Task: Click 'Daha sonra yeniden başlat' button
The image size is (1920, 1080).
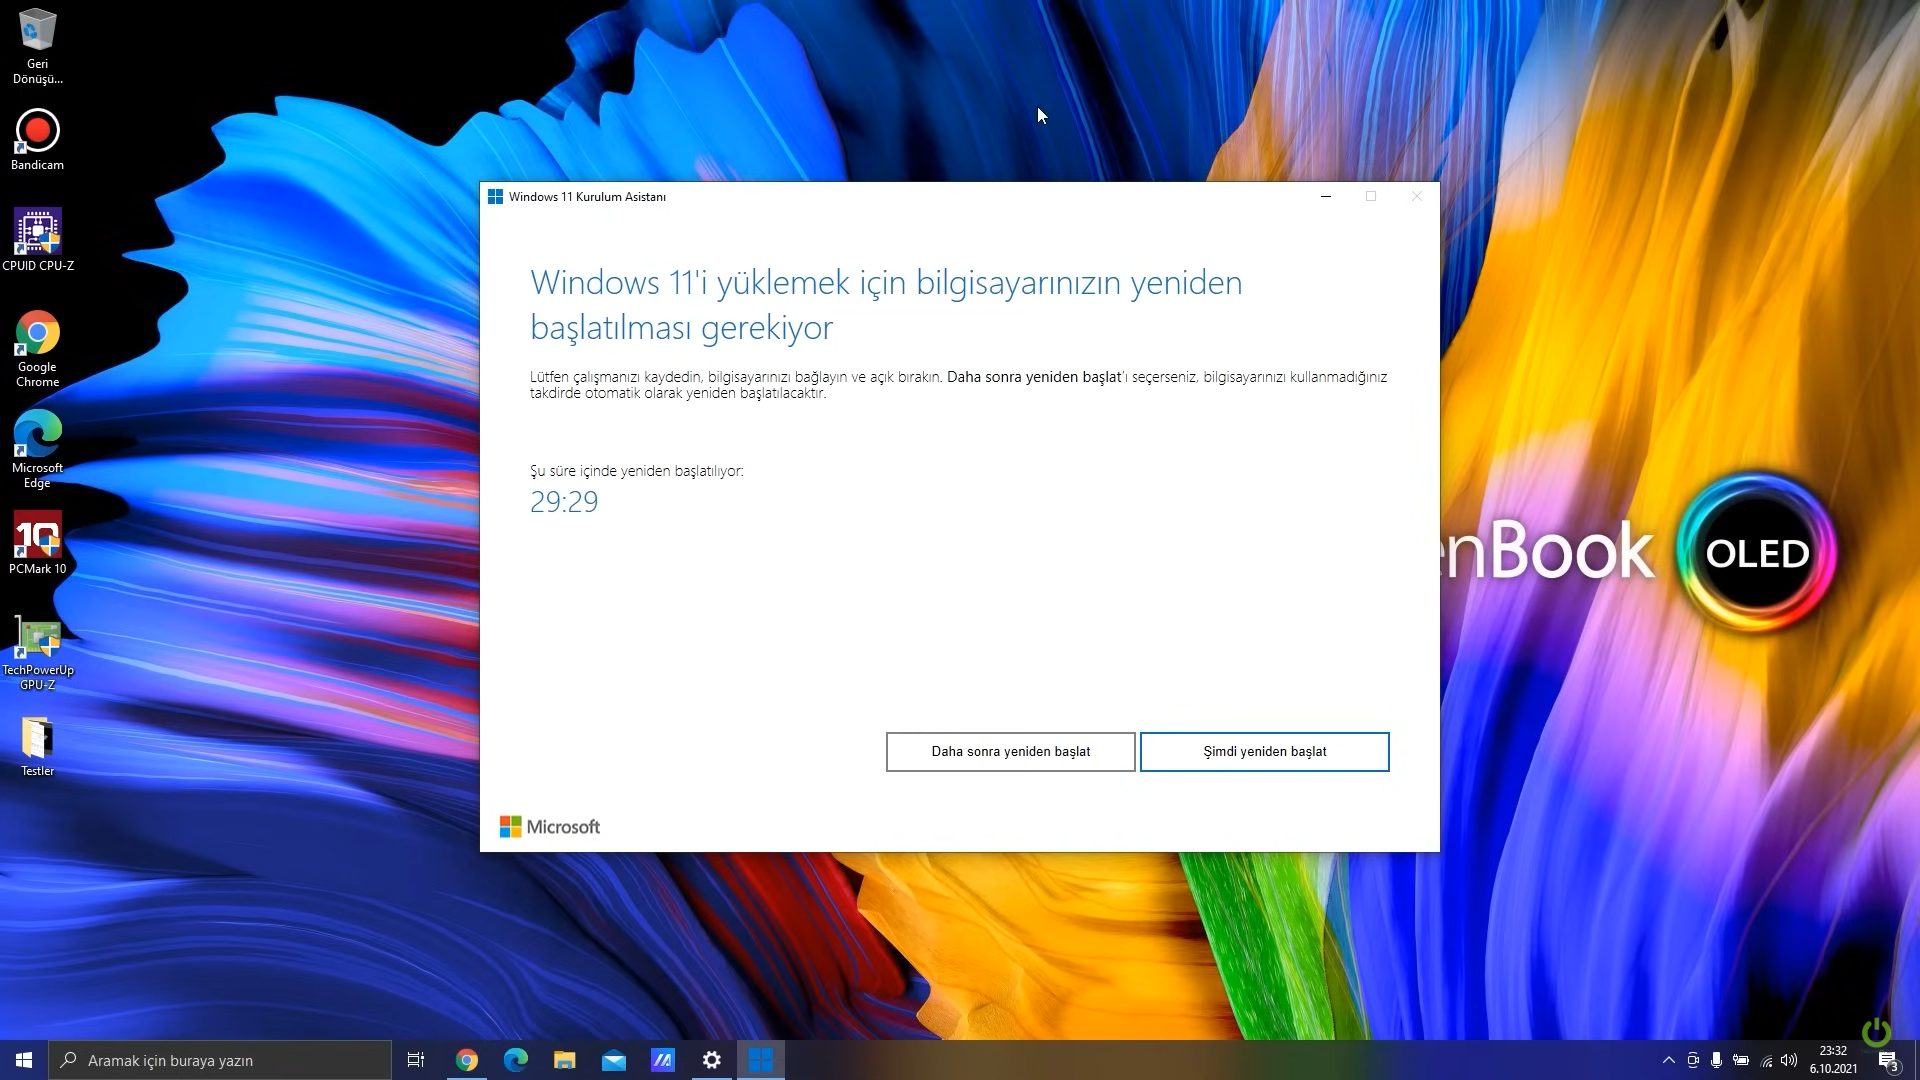Action: pyautogui.click(x=1010, y=752)
